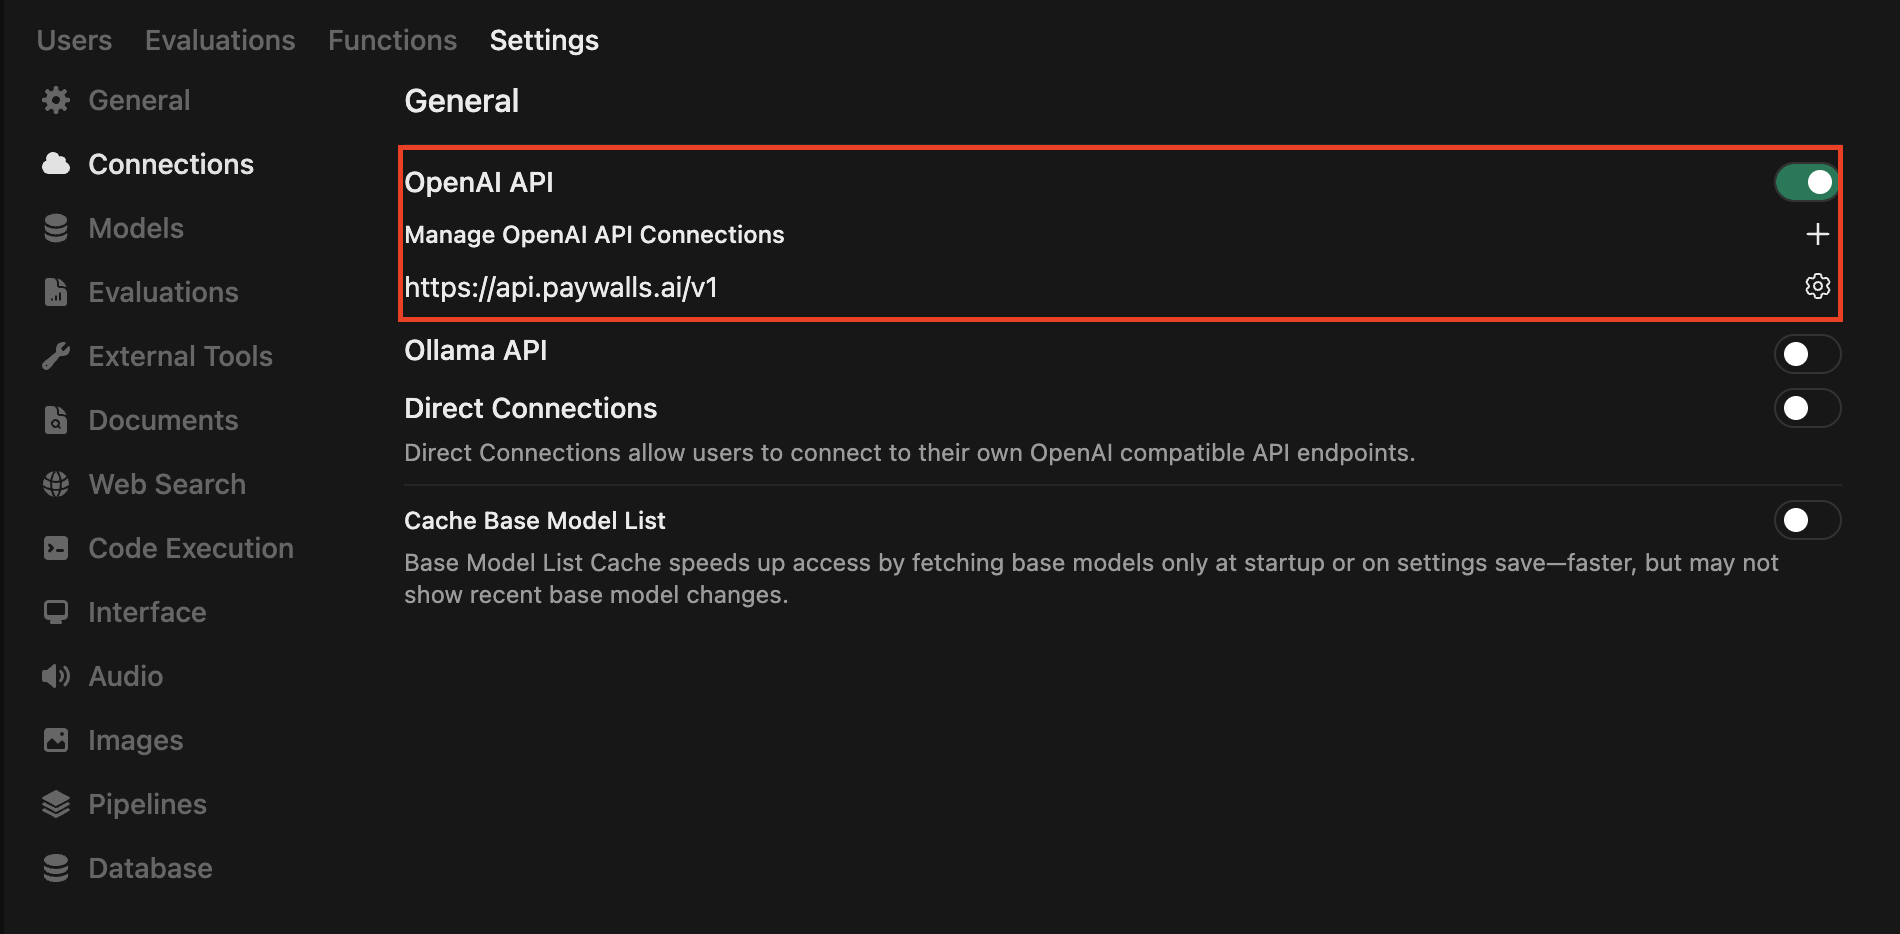Image resolution: width=1900 pixels, height=934 pixels.
Task: Click the Code Execution terminal icon
Action: (55, 547)
